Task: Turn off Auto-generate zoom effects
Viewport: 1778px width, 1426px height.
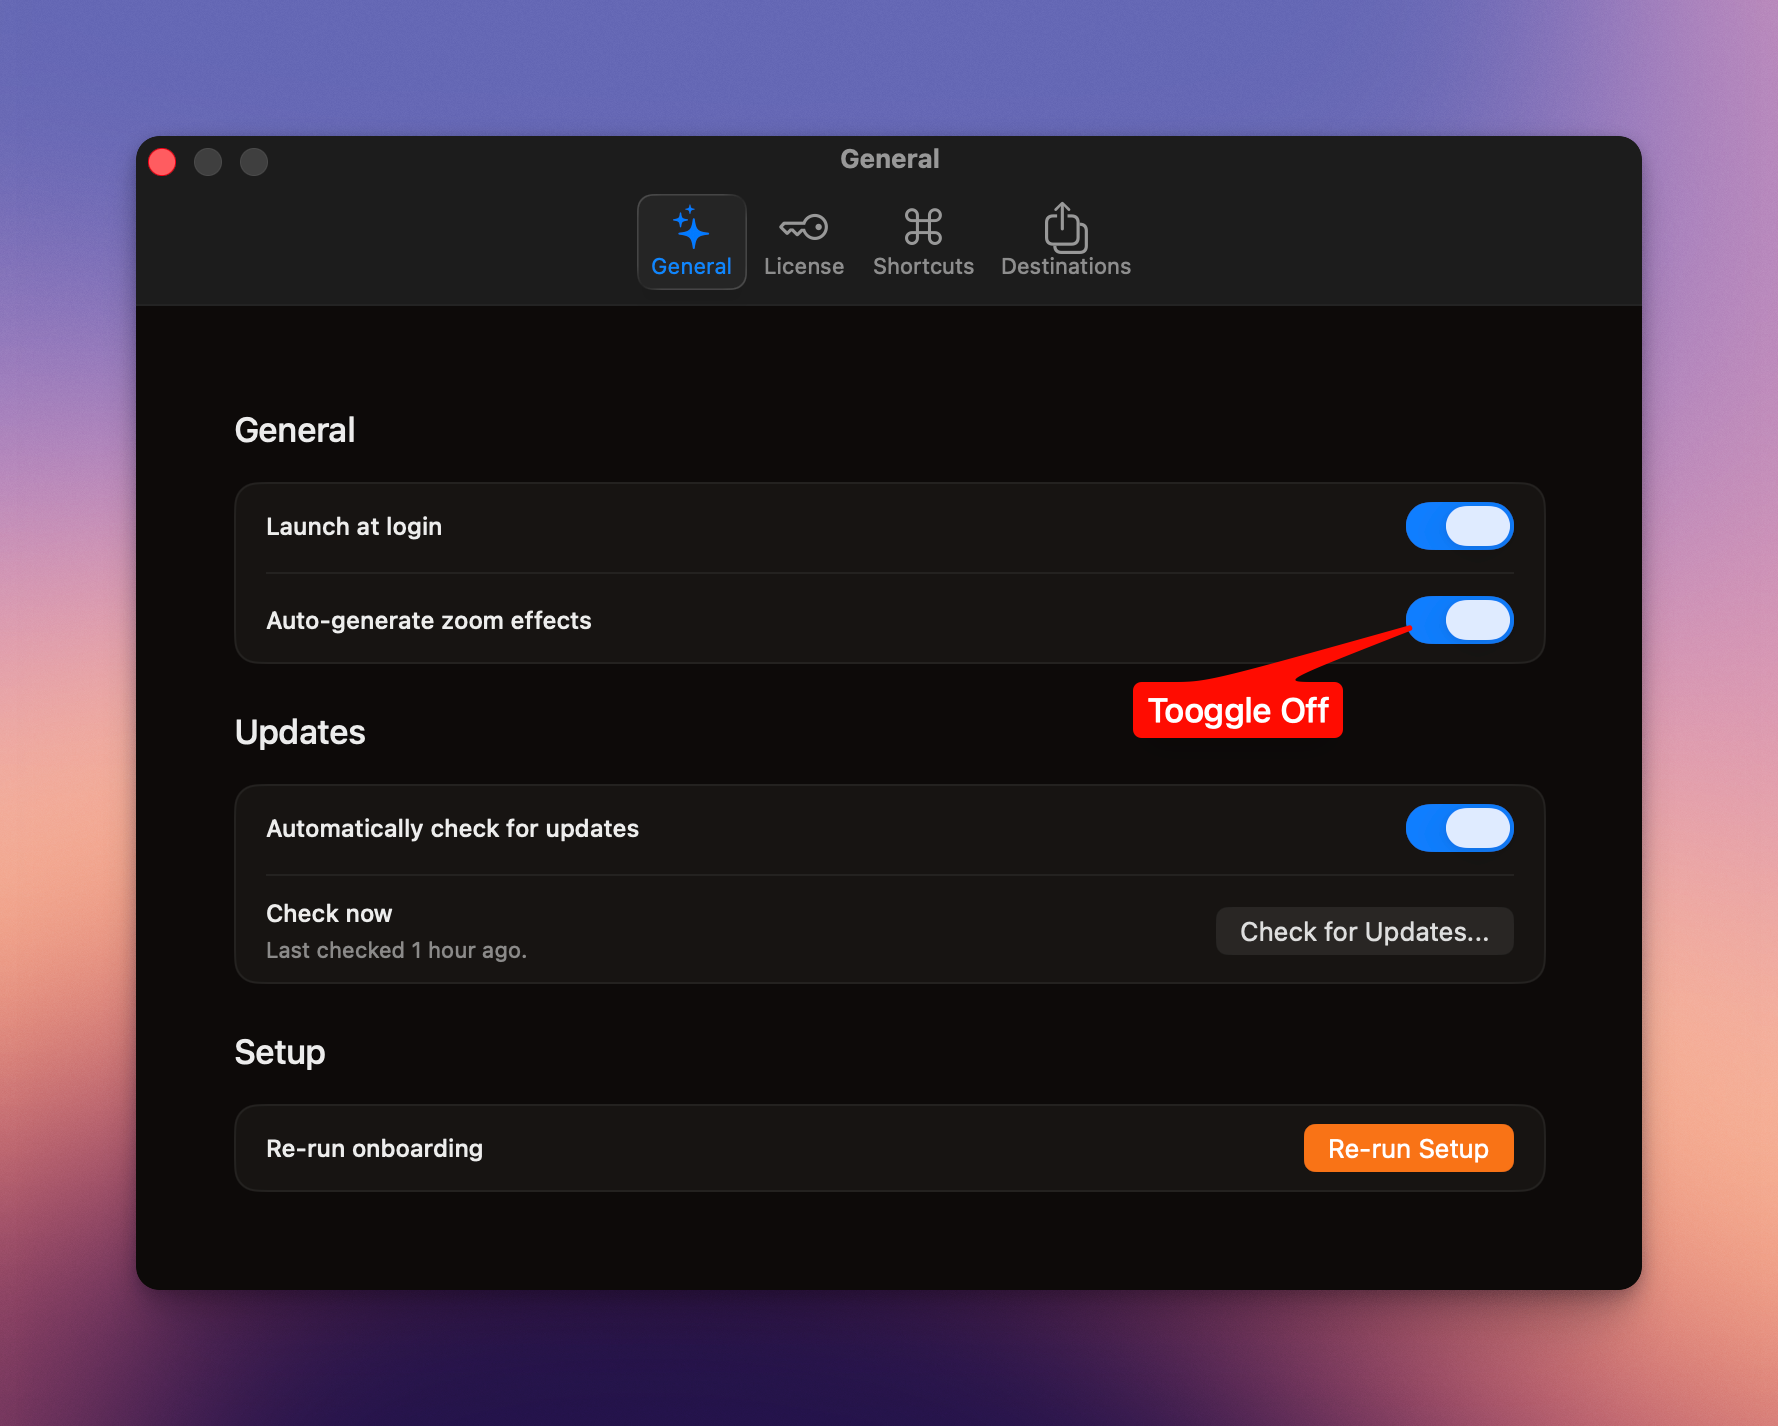Action: pyautogui.click(x=1459, y=620)
